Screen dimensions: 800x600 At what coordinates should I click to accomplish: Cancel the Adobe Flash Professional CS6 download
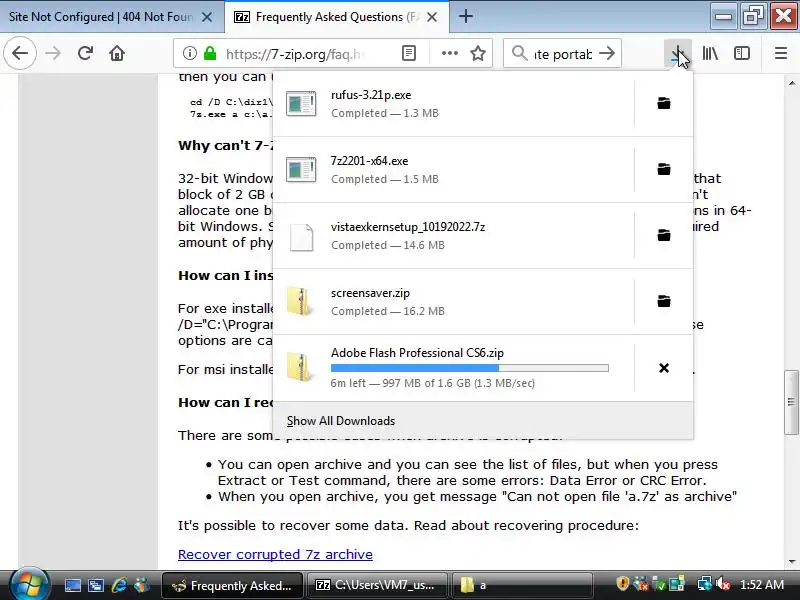click(x=664, y=368)
